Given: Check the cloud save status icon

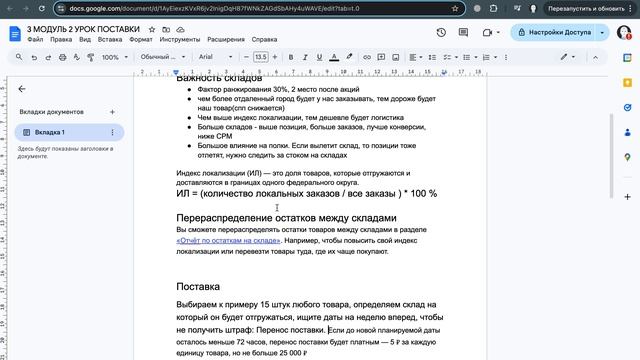Looking at the screenshot, I should point(180,29).
